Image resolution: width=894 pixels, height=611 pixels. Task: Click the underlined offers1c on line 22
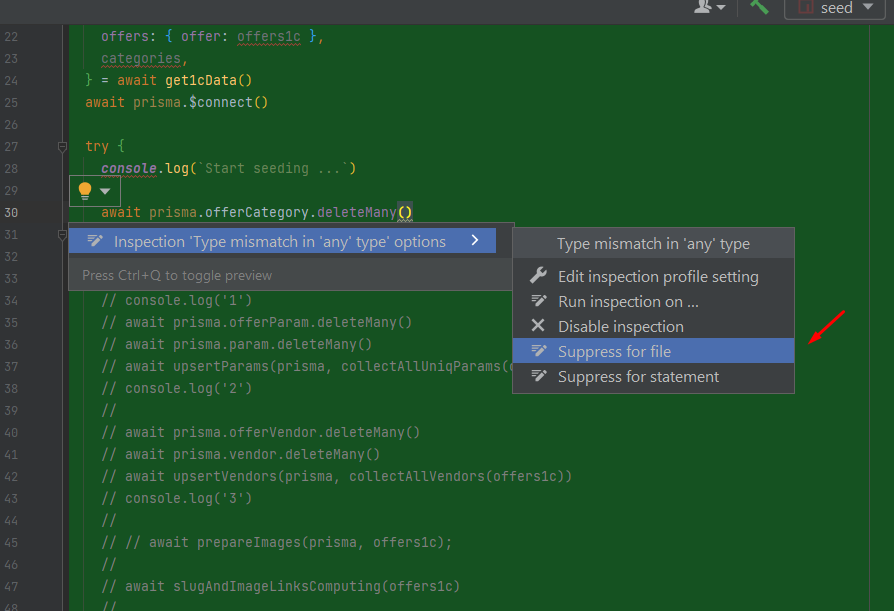click(269, 36)
